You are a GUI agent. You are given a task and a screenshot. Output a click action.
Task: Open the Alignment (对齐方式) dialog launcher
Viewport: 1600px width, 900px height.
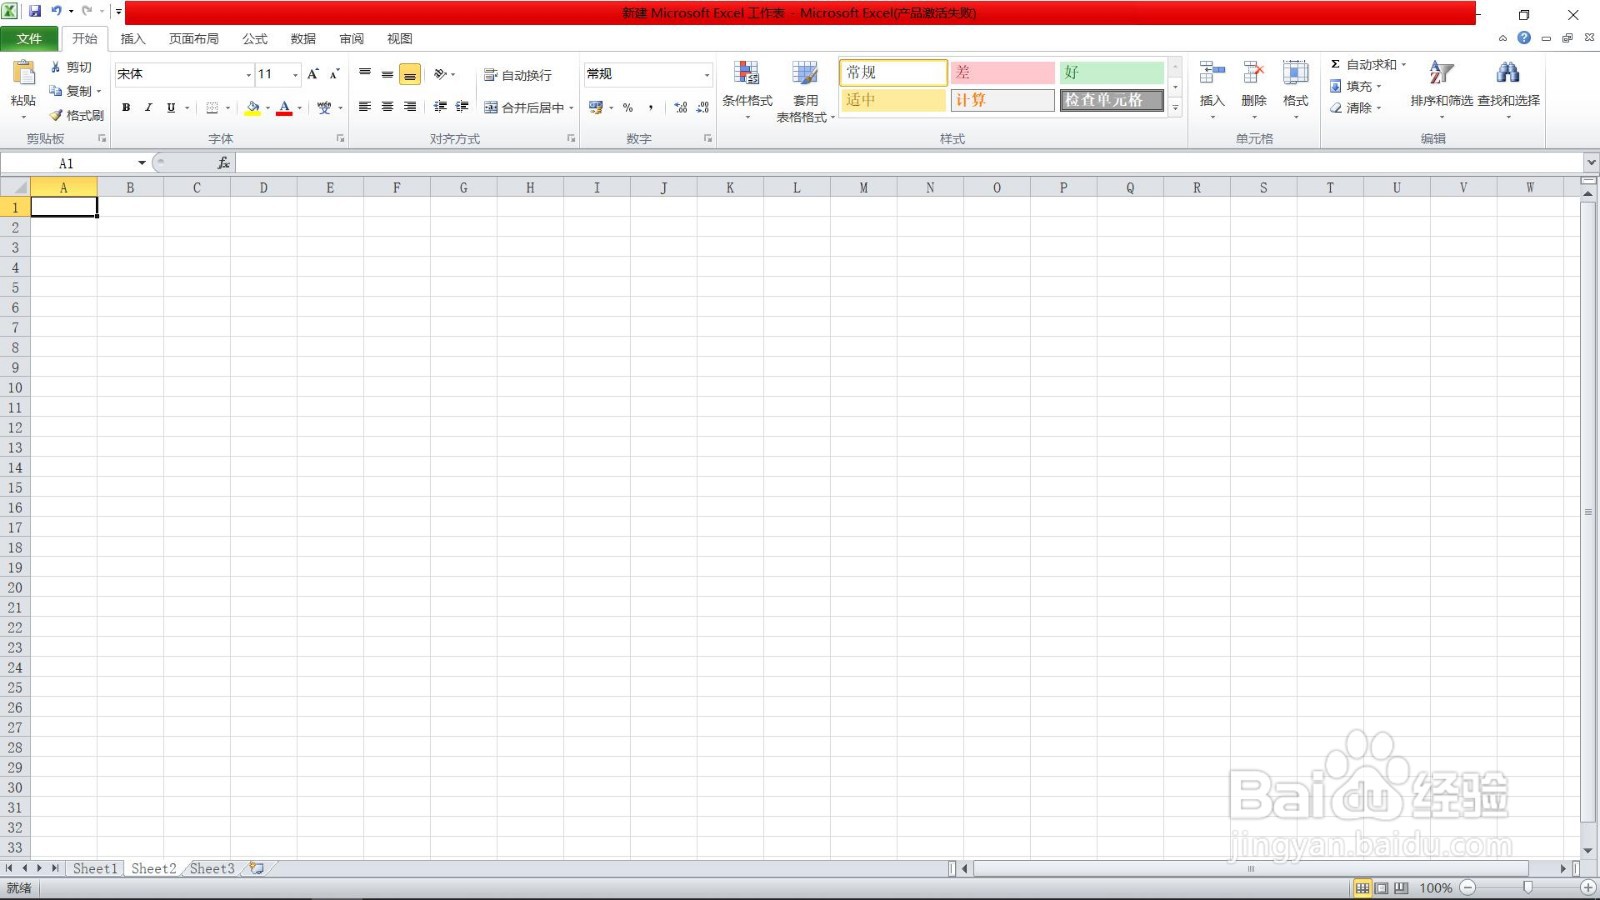571,139
